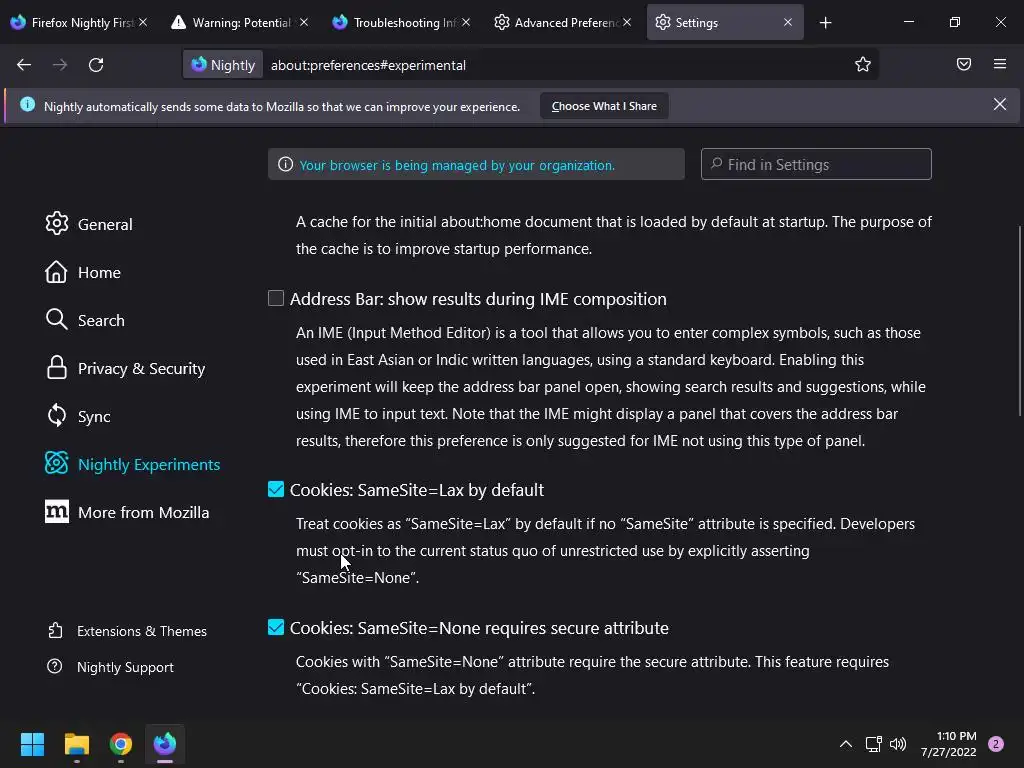The width and height of the screenshot is (1024, 768).
Task: Close the Warning: Potential tab
Action: coord(304,22)
